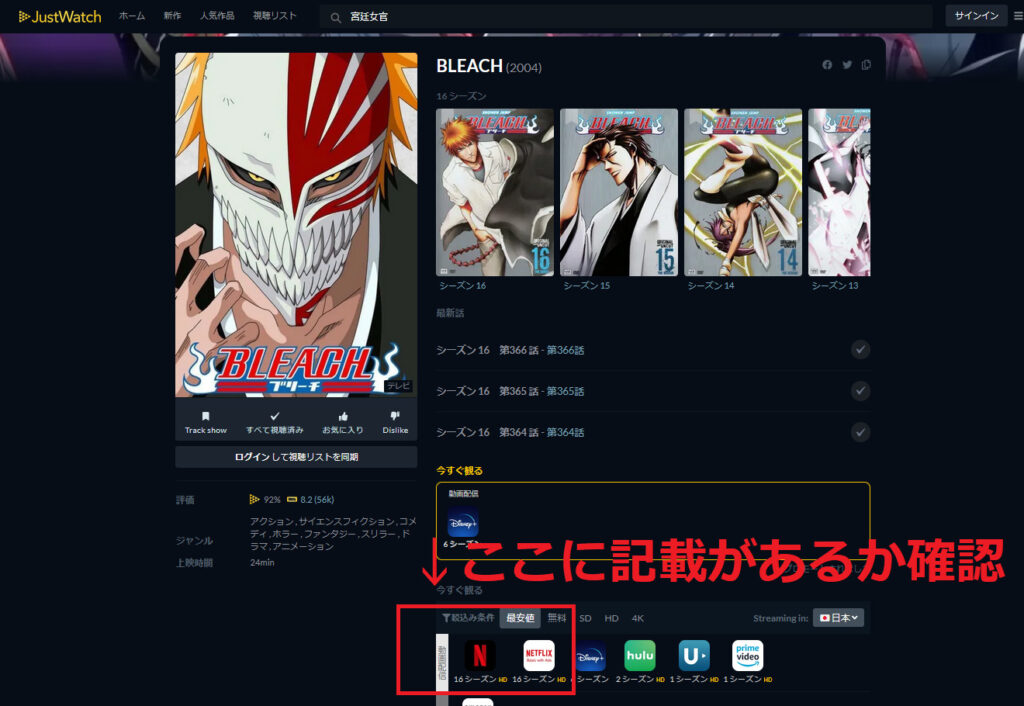Viewport: 1024px width, 706px height.
Task: Open シーズン 13 cover thumbnail
Action: [839, 192]
